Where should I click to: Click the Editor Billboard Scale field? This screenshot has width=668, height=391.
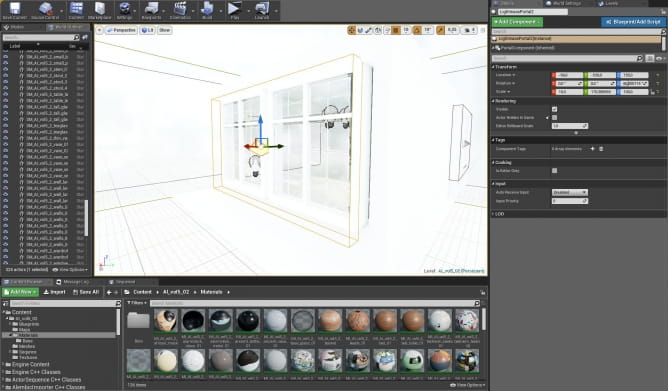point(570,126)
